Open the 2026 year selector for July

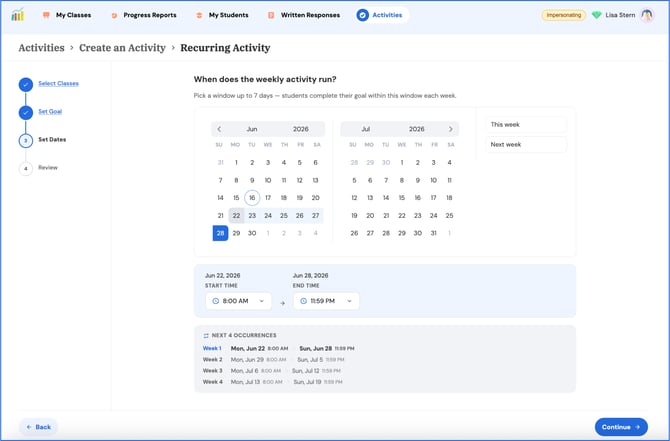[417, 129]
